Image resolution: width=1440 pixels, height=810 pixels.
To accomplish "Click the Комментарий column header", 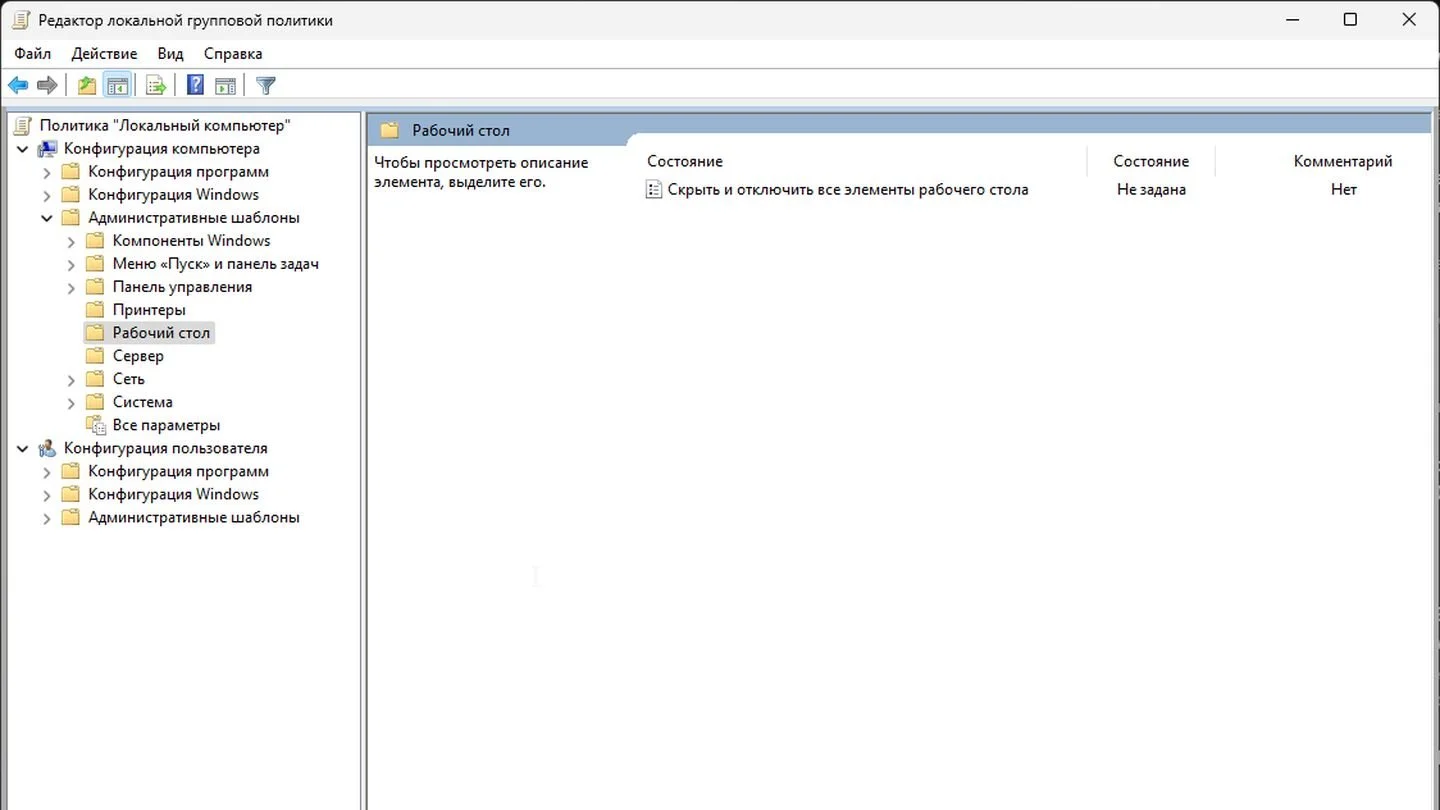I will pyautogui.click(x=1343, y=161).
